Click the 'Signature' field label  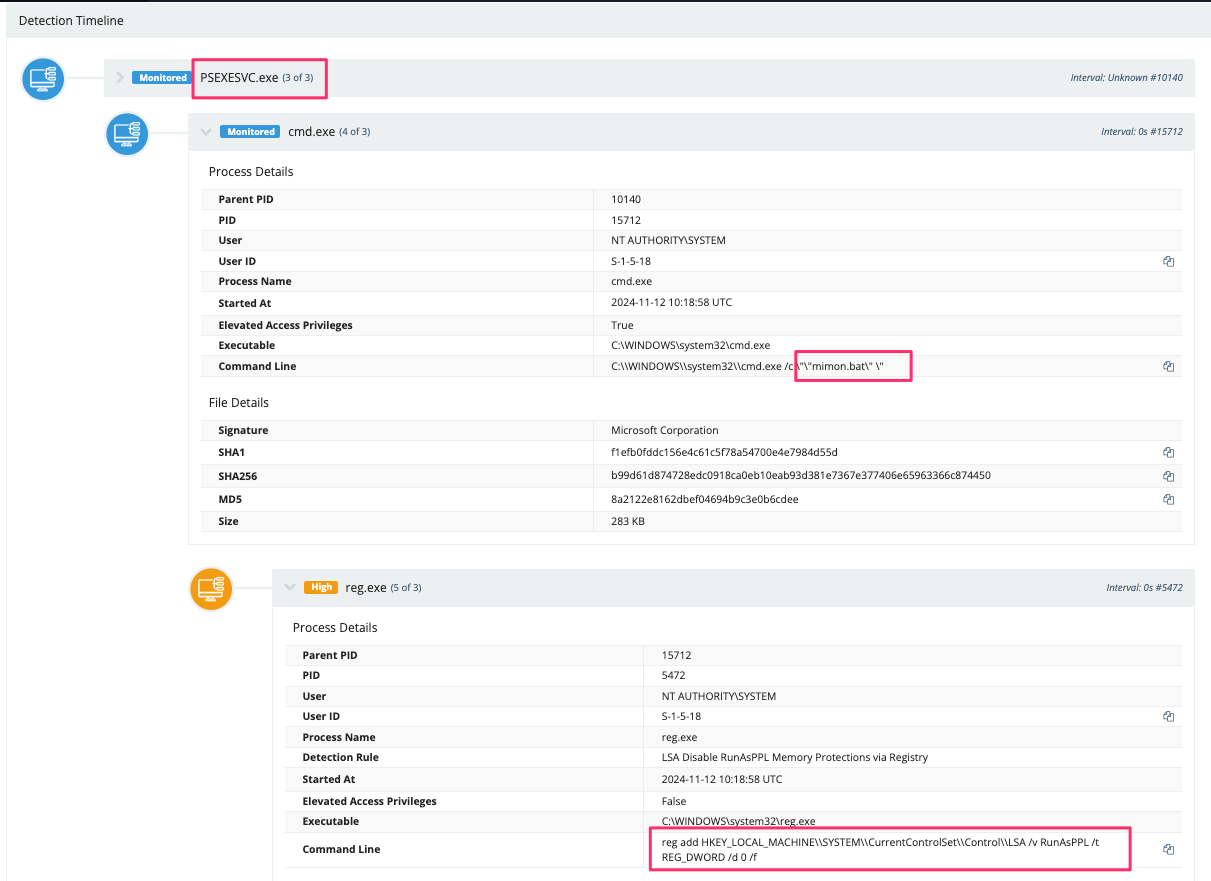coord(243,430)
